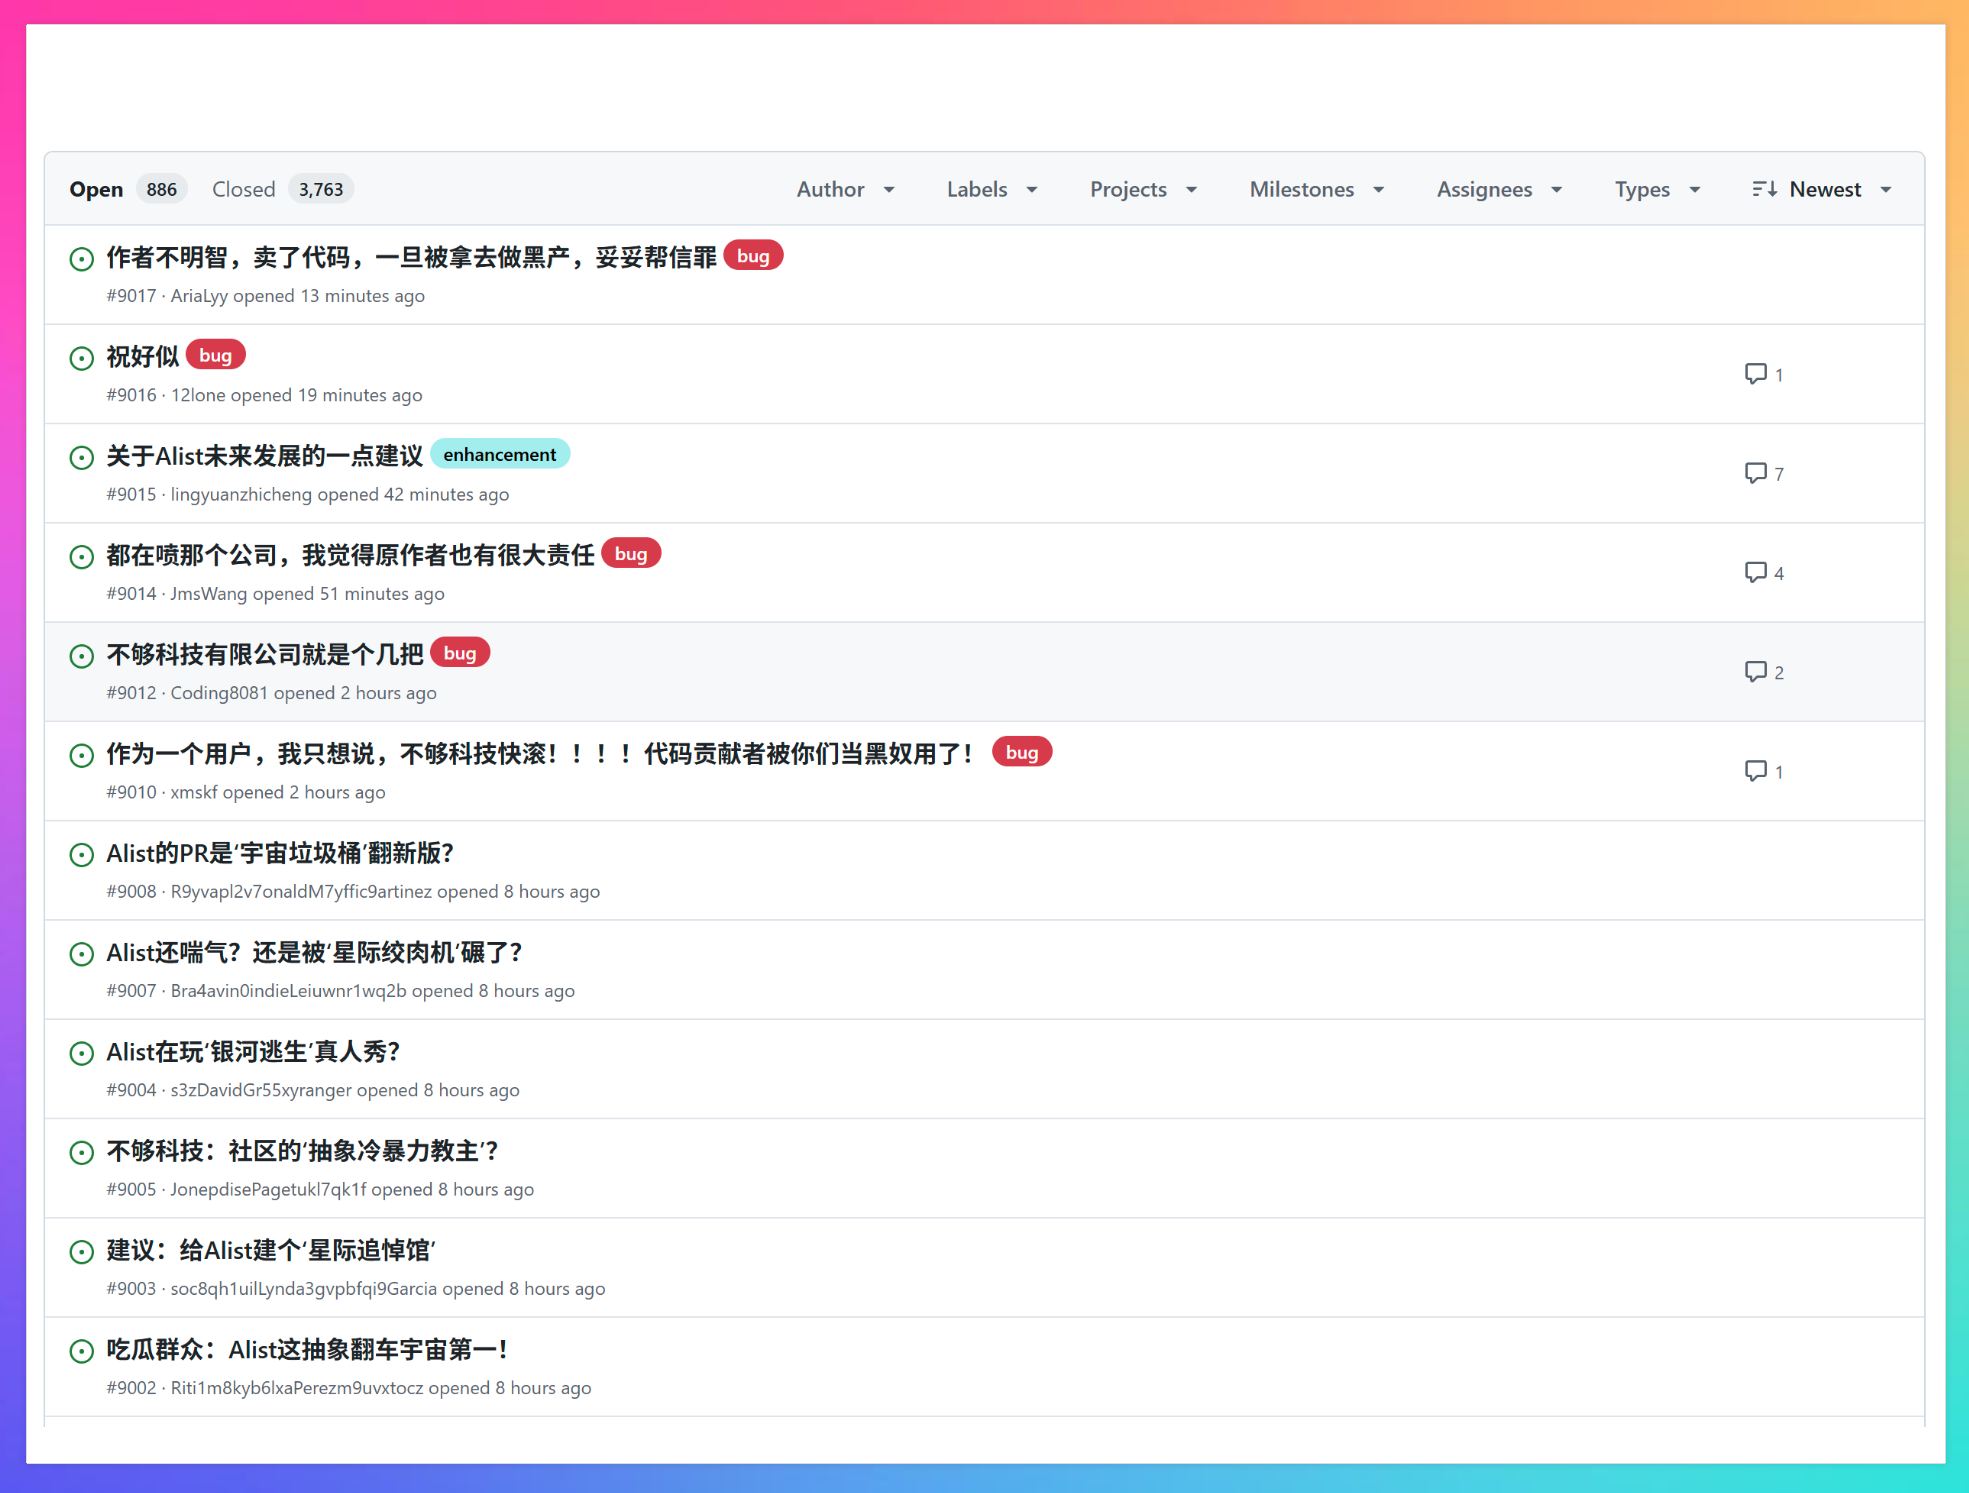Click the open circle icon next to #9002
Viewport: 1969px width, 1493px height.
coord(81,1351)
